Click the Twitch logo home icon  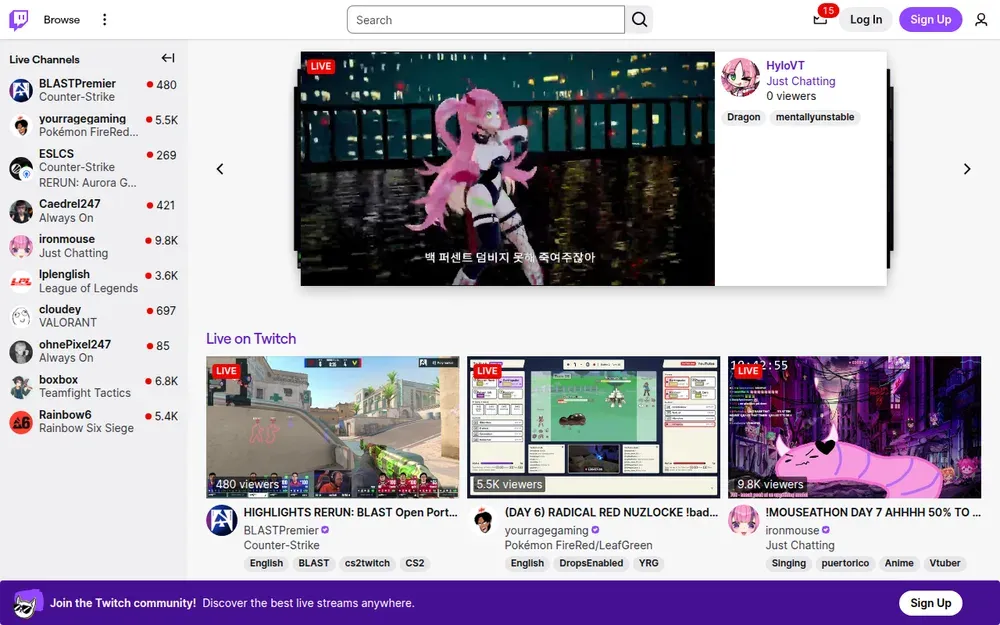18,20
